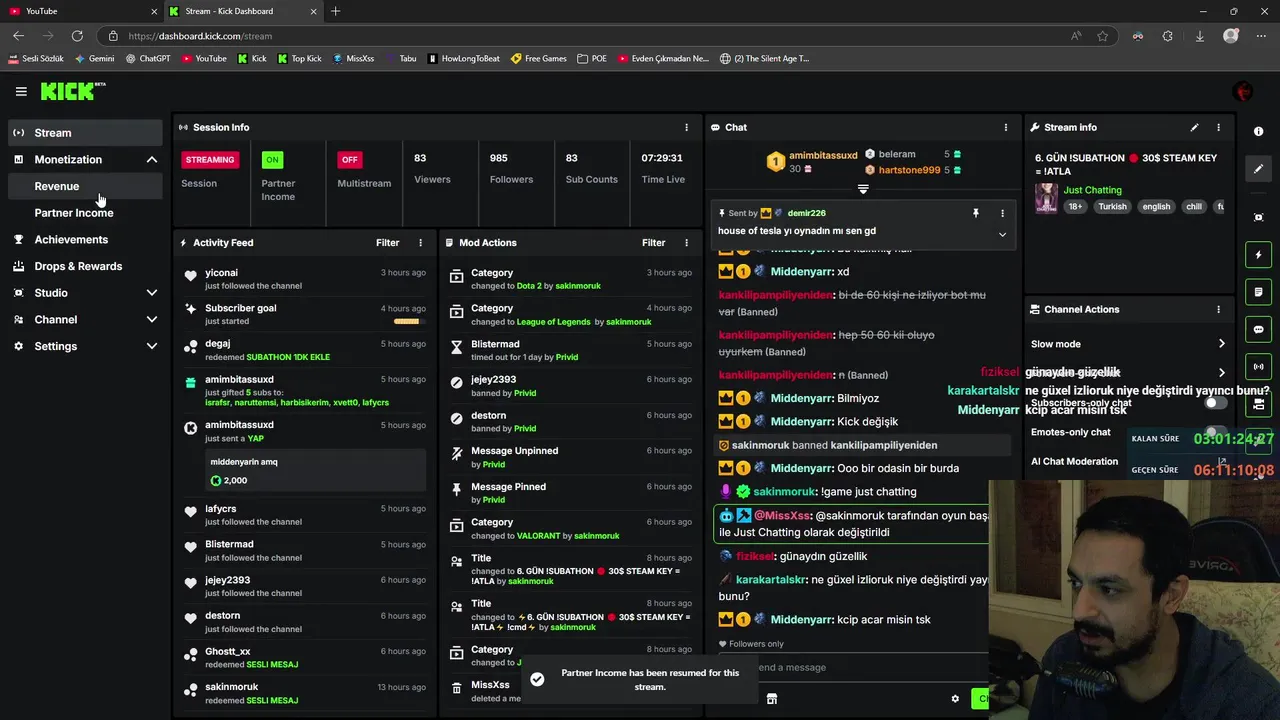
Task: Expand the pinned message chevron
Action: pyautogui.click(x=1002, y=234)
